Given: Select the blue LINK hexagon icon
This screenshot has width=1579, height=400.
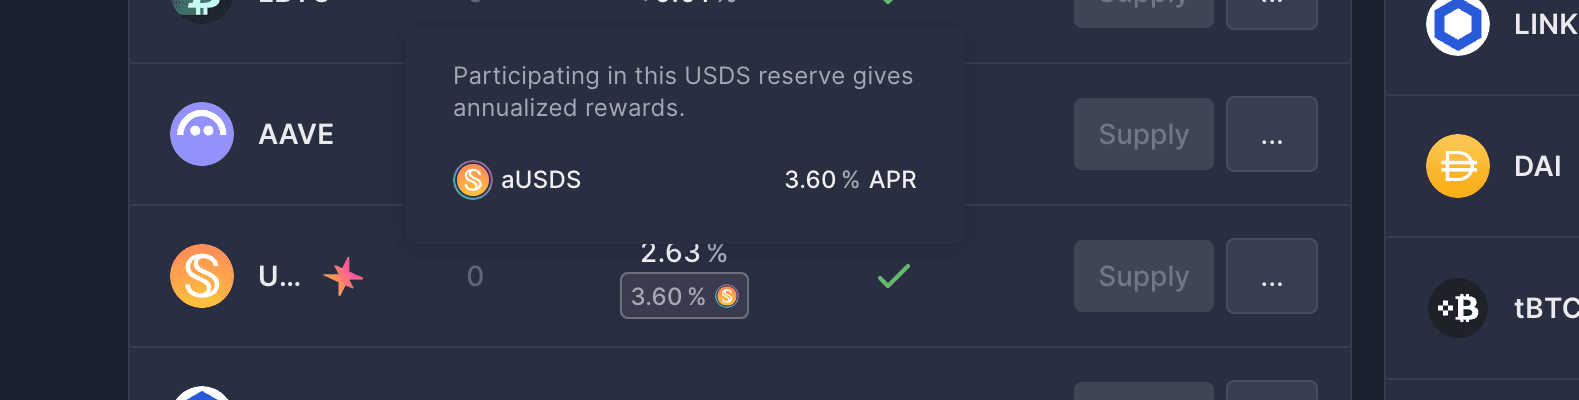Looking at the screenshot, I should pos(1458,24).
